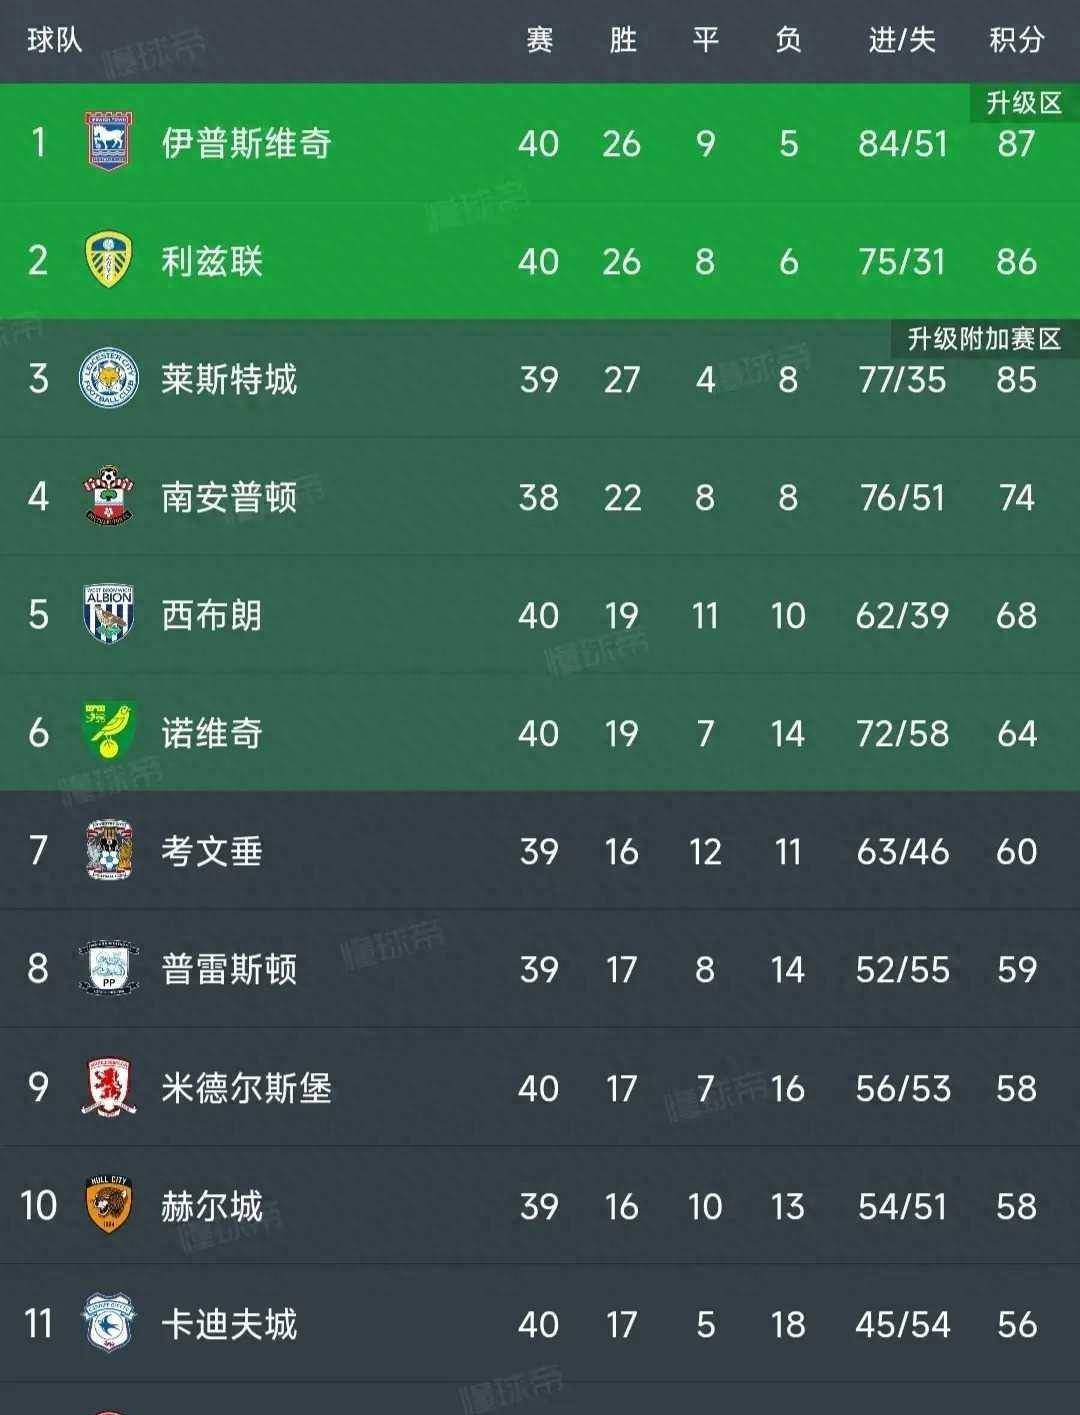The height and width of the screenshot is (1415, 1080).
Task: Select the 胜 wins column header
Action: tap(623, 40)
